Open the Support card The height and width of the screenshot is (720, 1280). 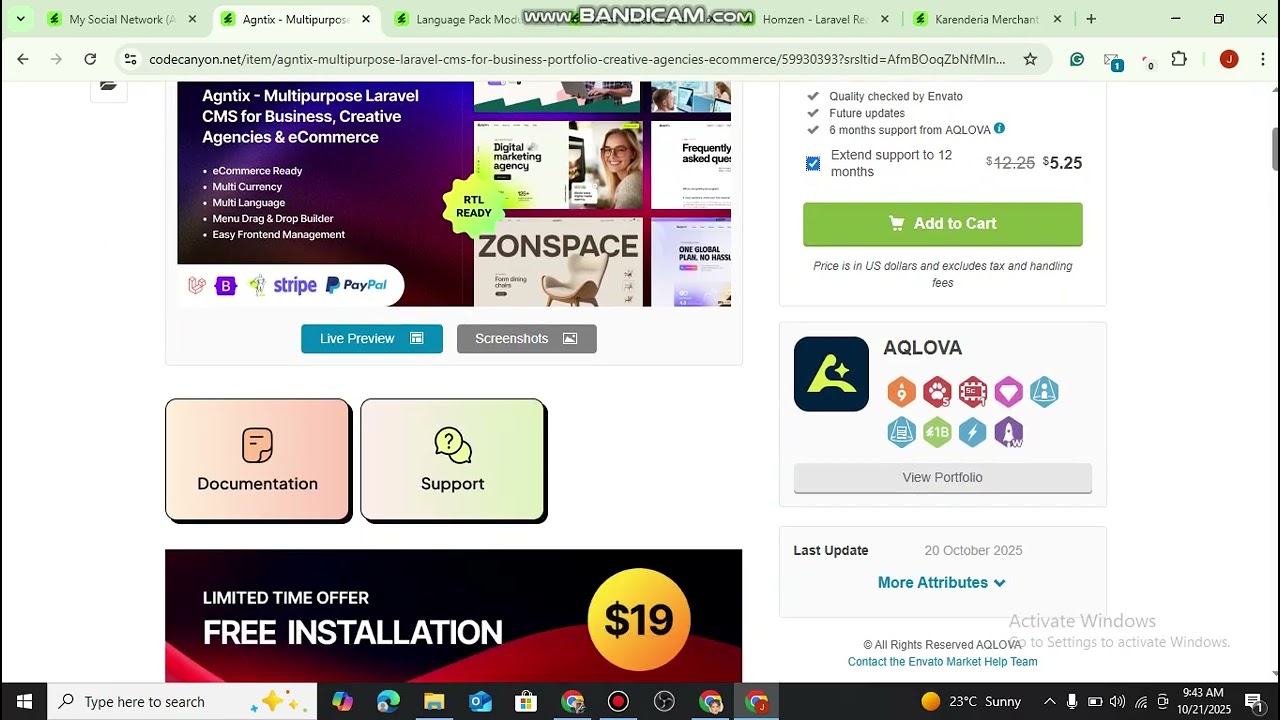pos(453,460)
